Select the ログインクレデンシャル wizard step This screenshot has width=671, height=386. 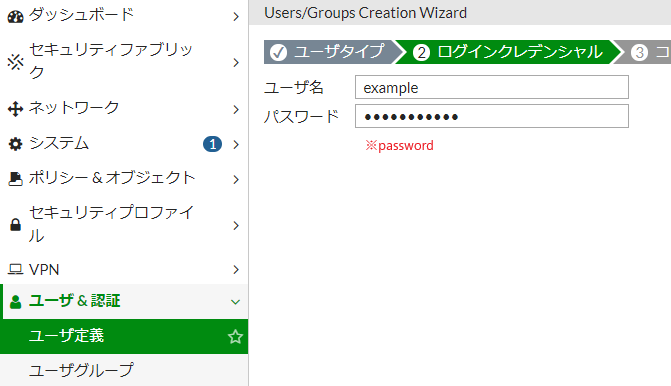pos(508,52)
